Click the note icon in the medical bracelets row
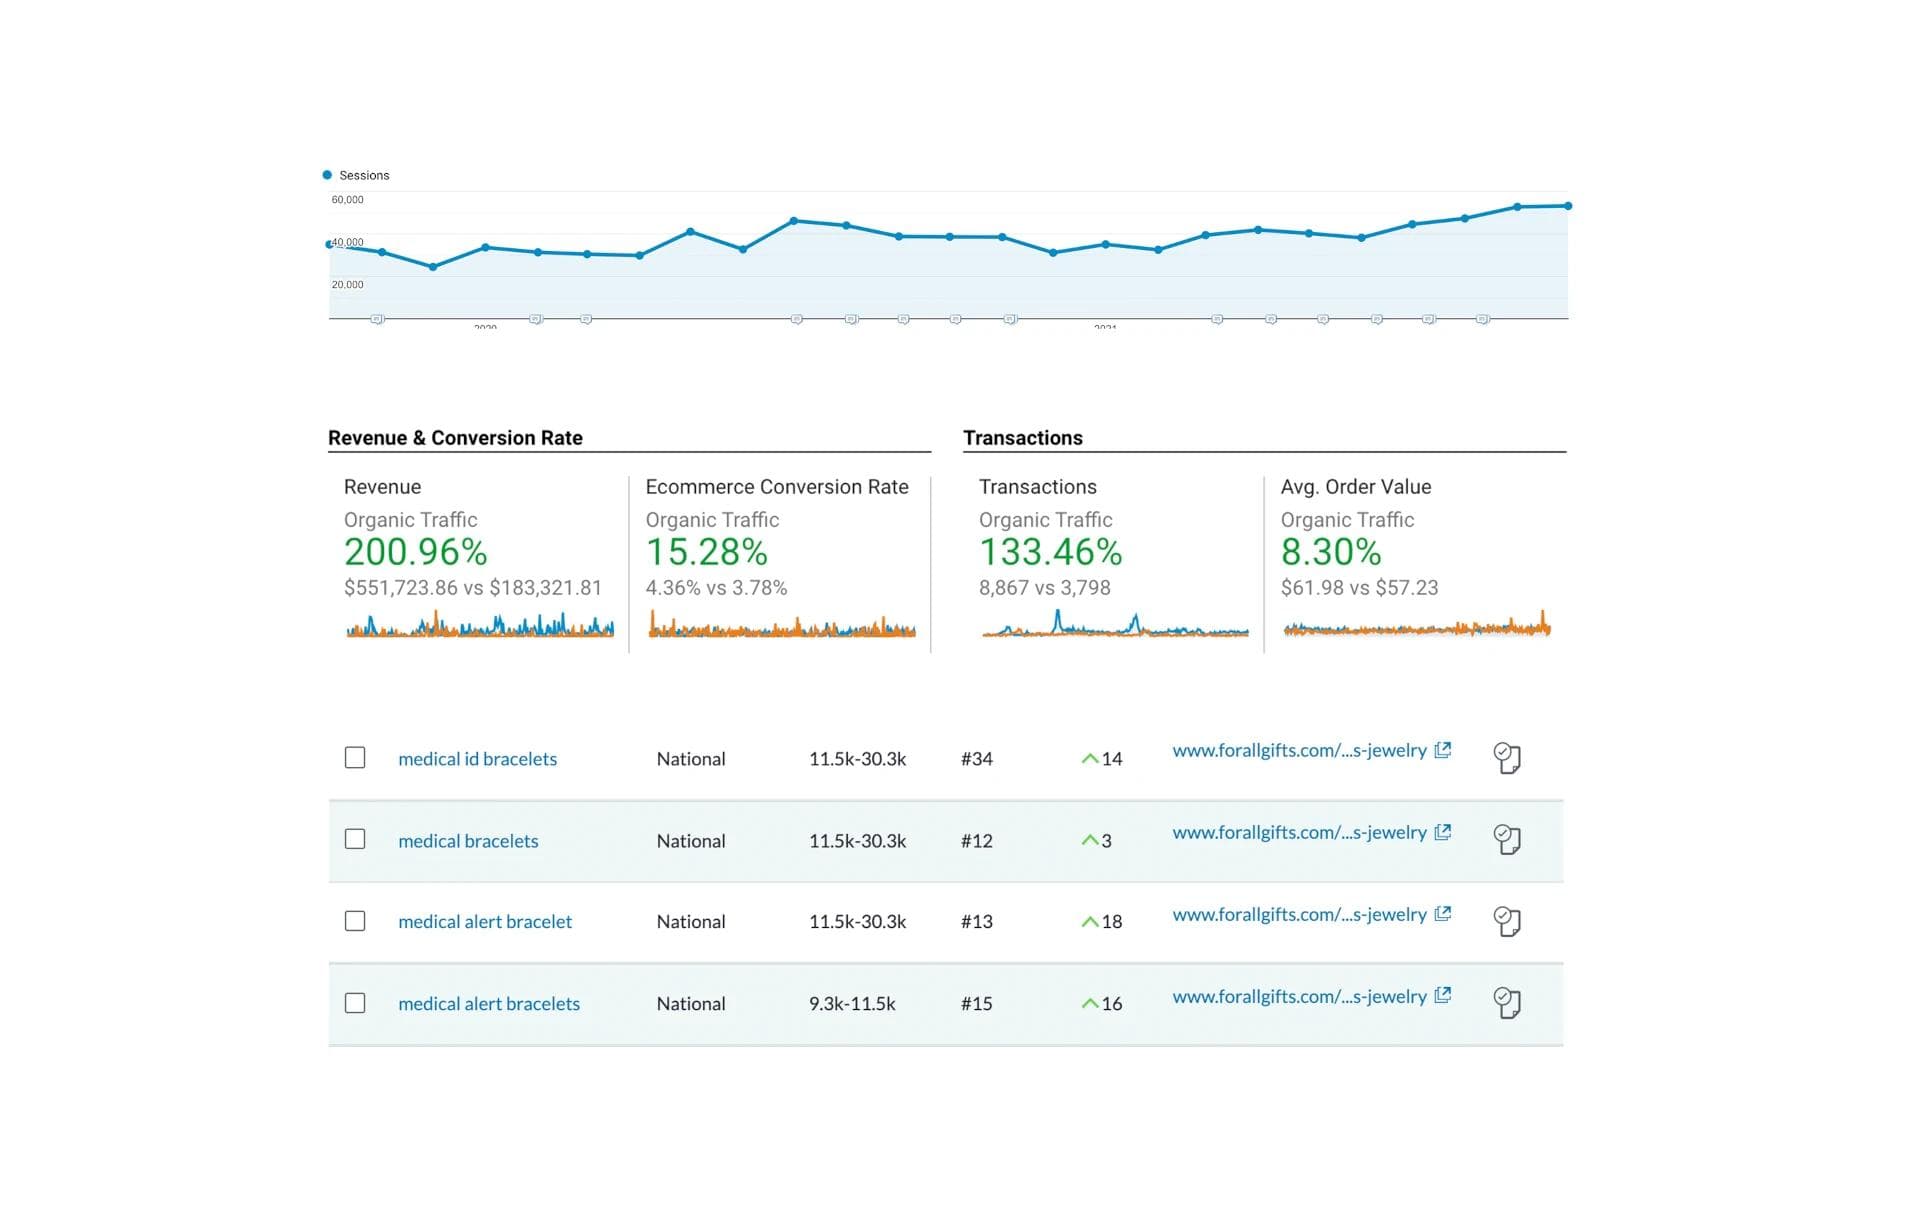1920x1207 pixels. tap(1507, 840)
